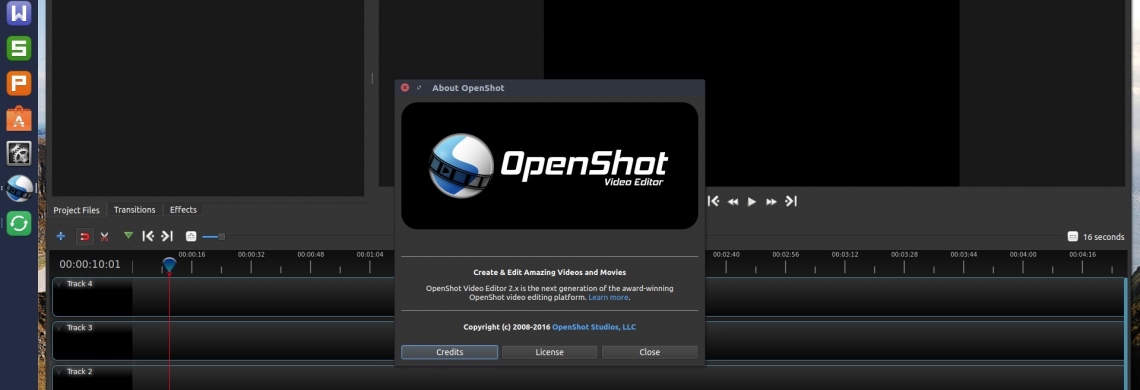
Task: Play the preview video
Action: pyautogui.click(x=752, y=202)
